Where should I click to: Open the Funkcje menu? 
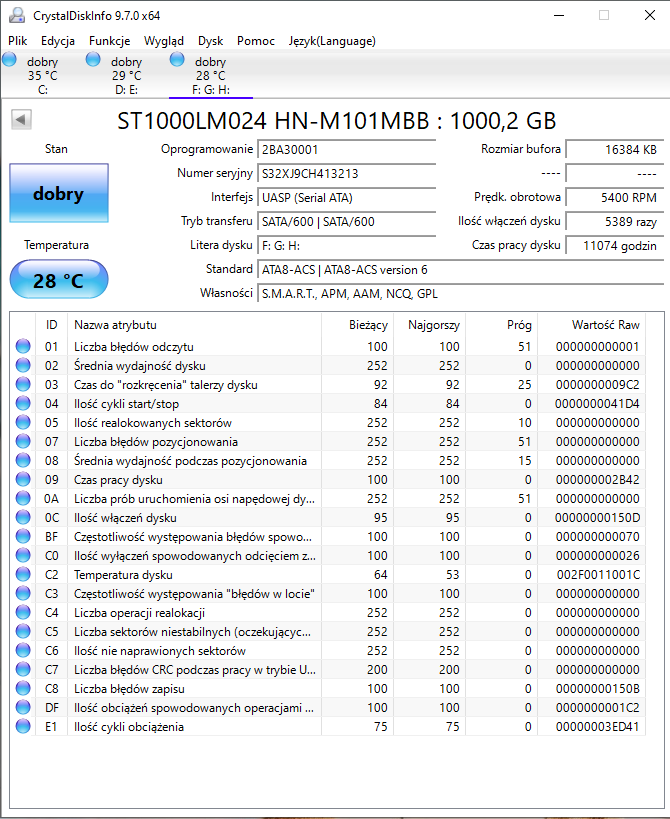[109, 41]
